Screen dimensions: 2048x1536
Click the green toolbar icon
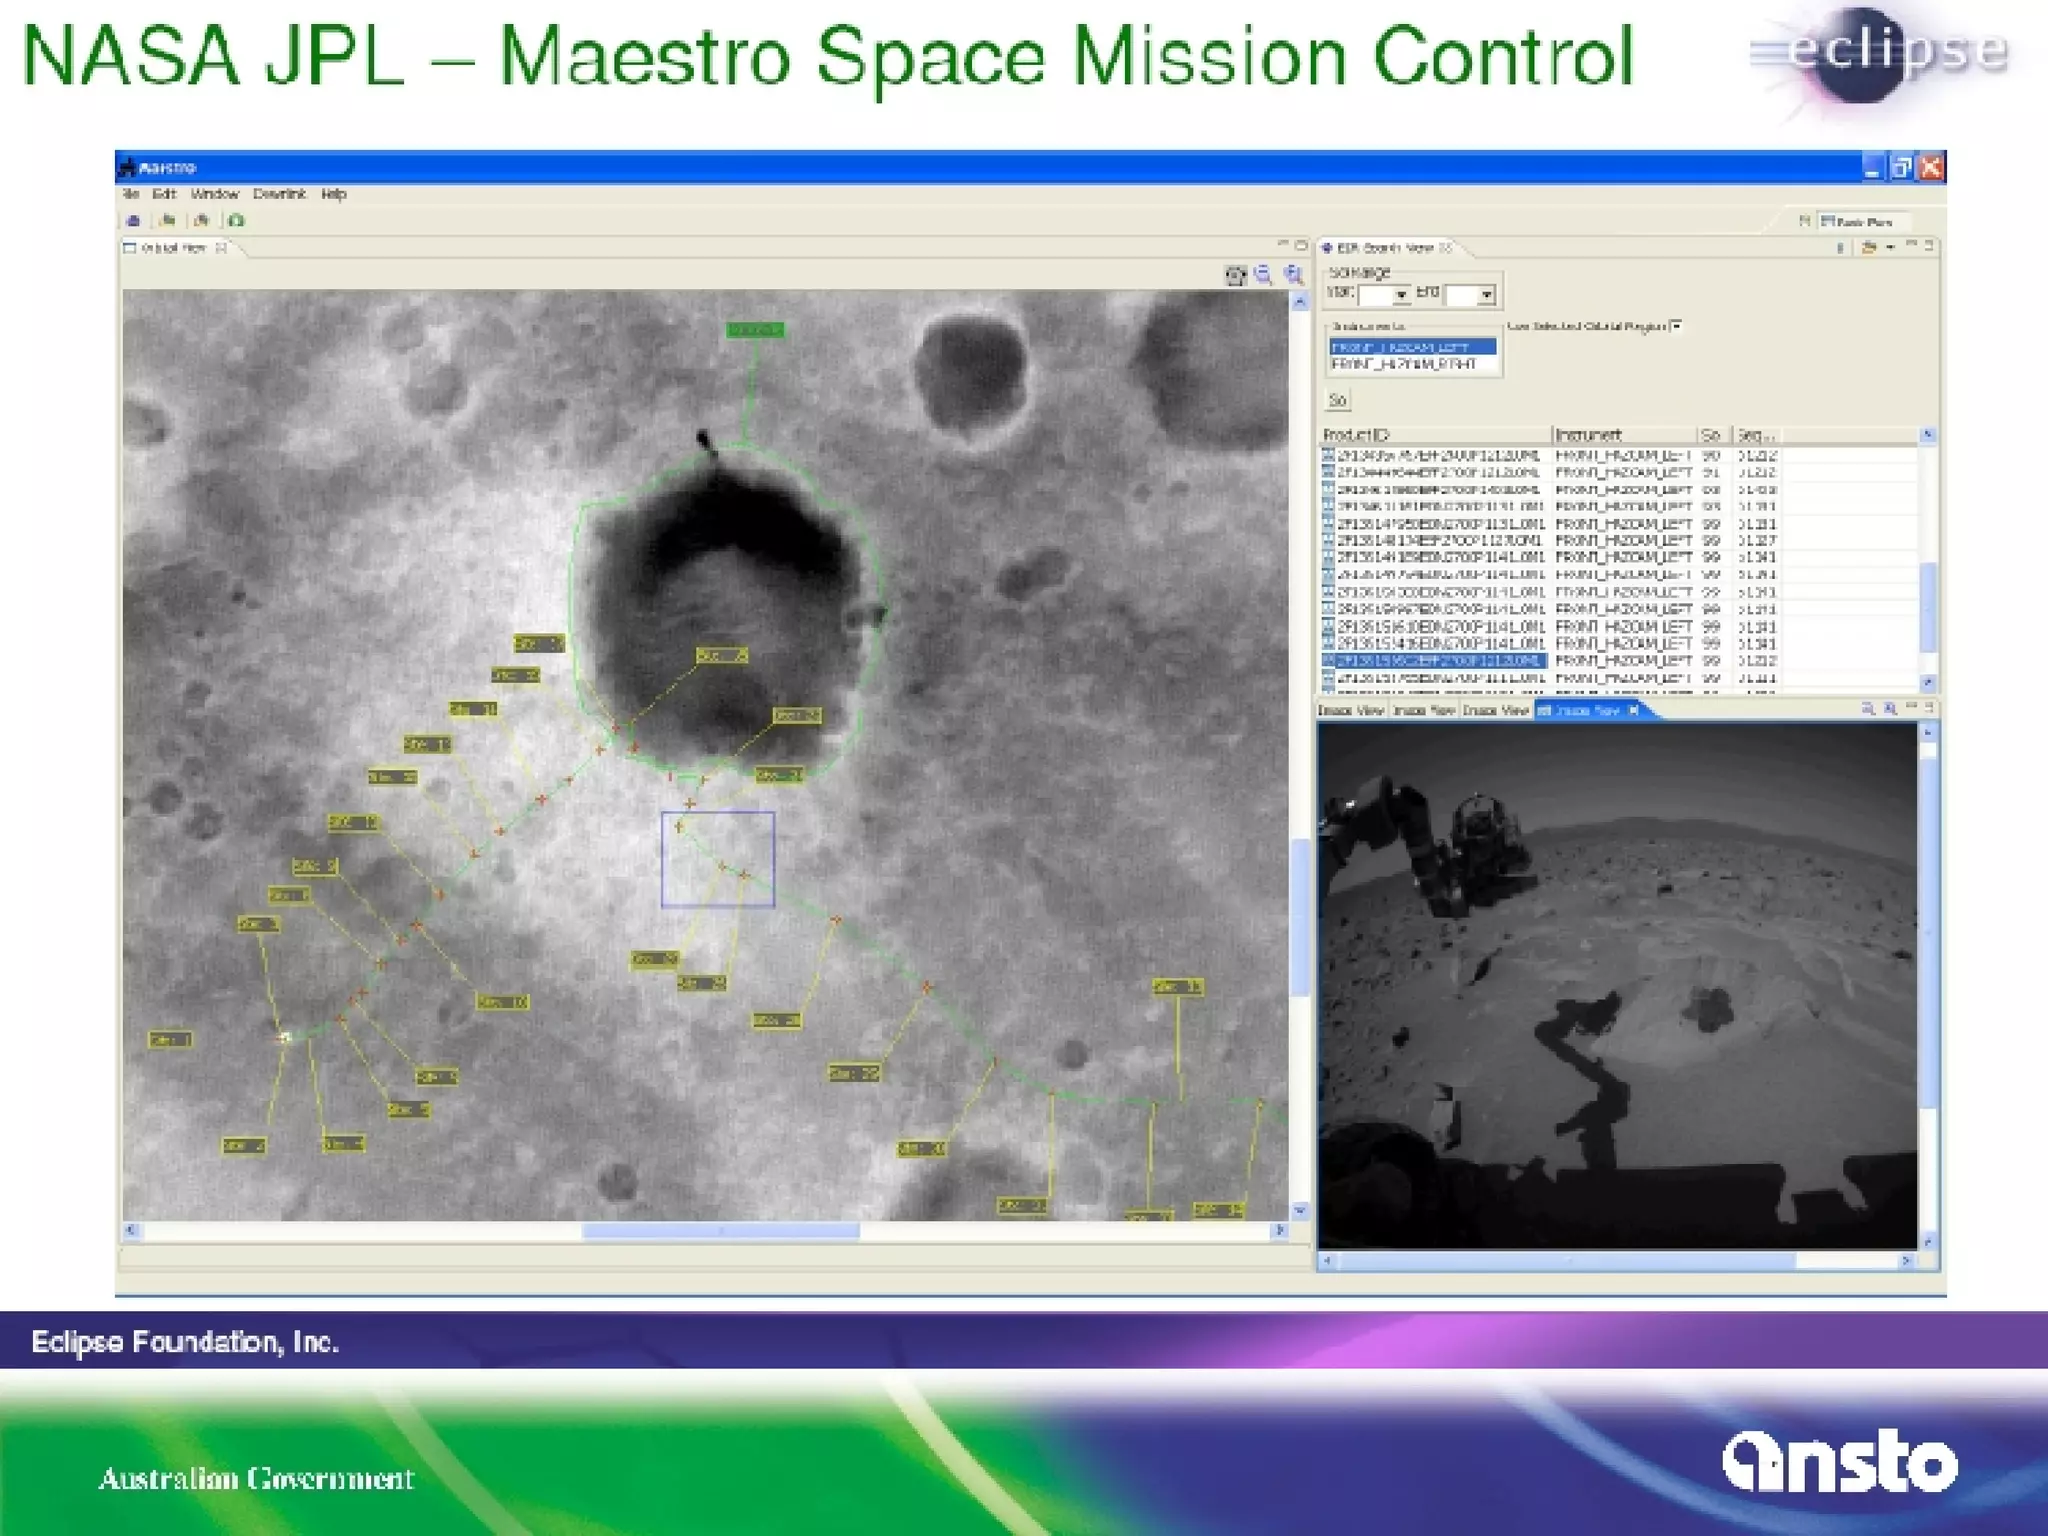[x=236, y=220]
